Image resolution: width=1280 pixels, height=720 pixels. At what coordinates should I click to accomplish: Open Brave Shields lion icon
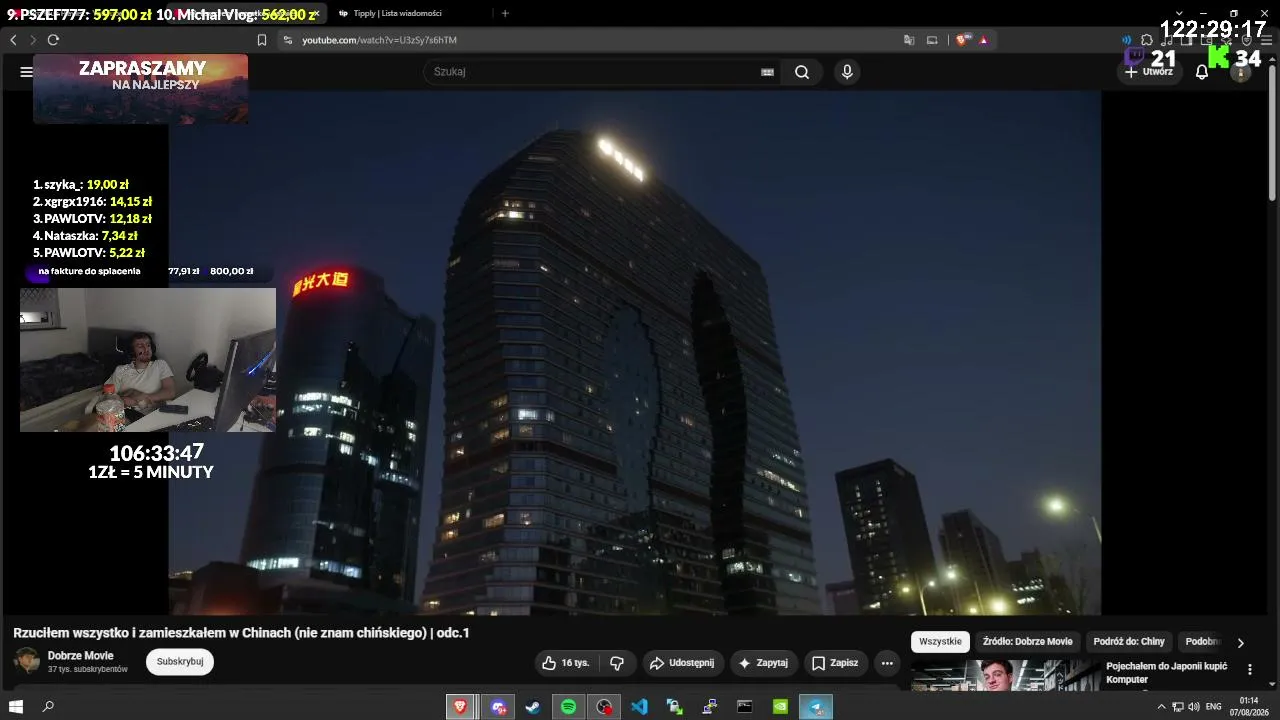coord(962,40)
